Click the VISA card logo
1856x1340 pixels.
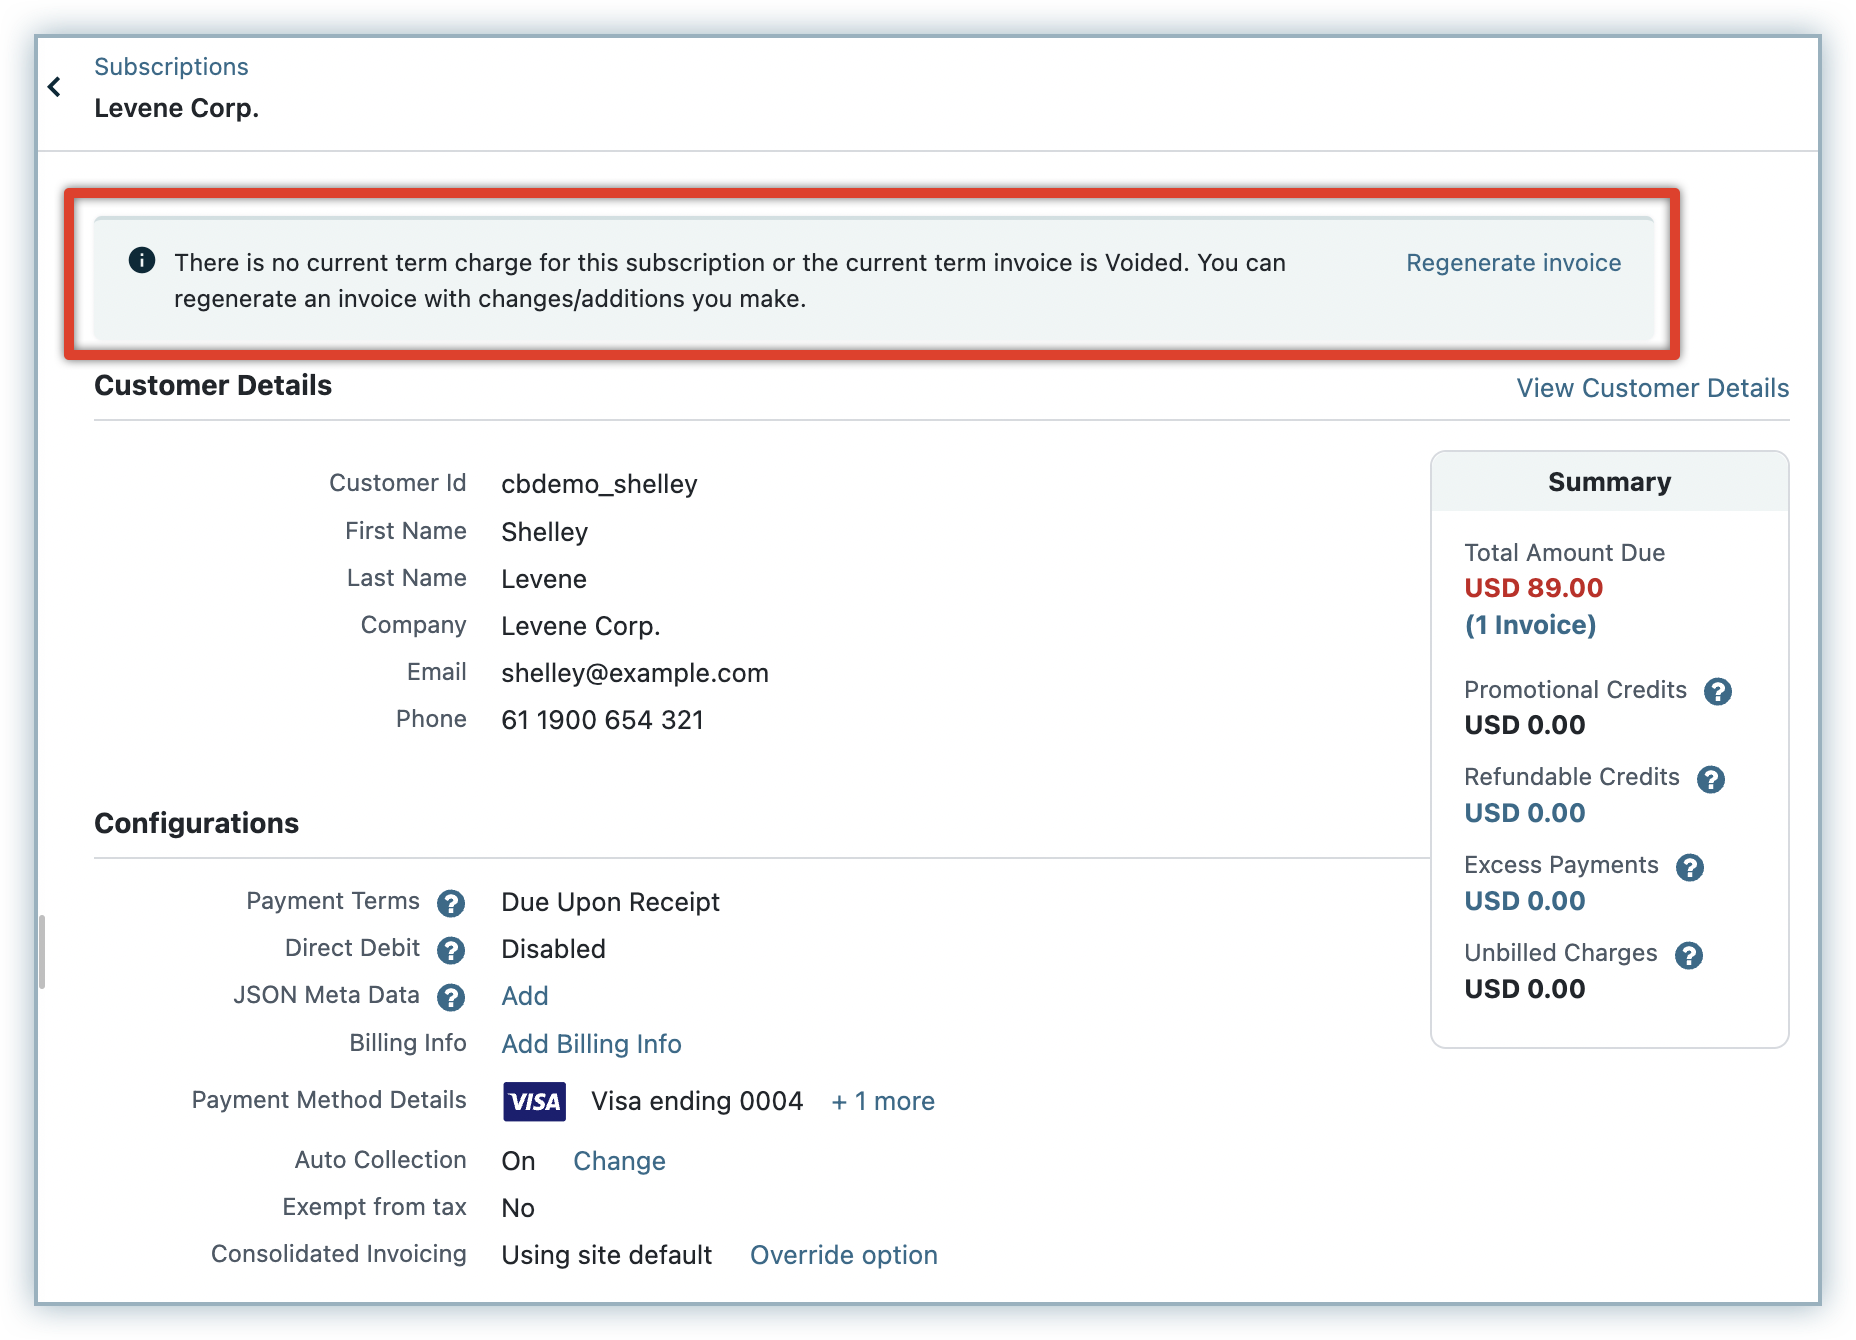[x=534, y=1101]
